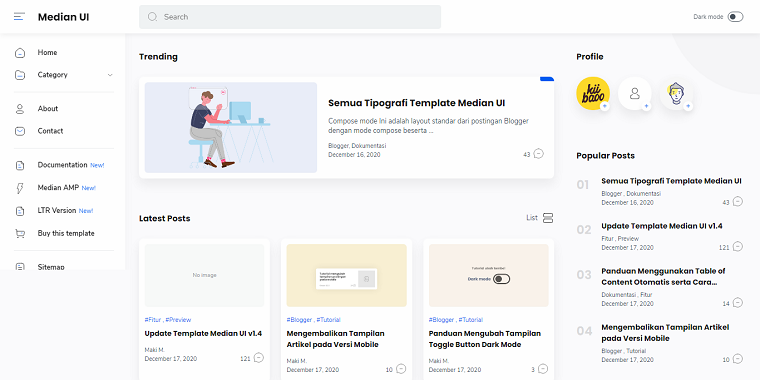Click the #Fitur tag
The width and height of the screenshot is (760, 380).
(153, 320)
